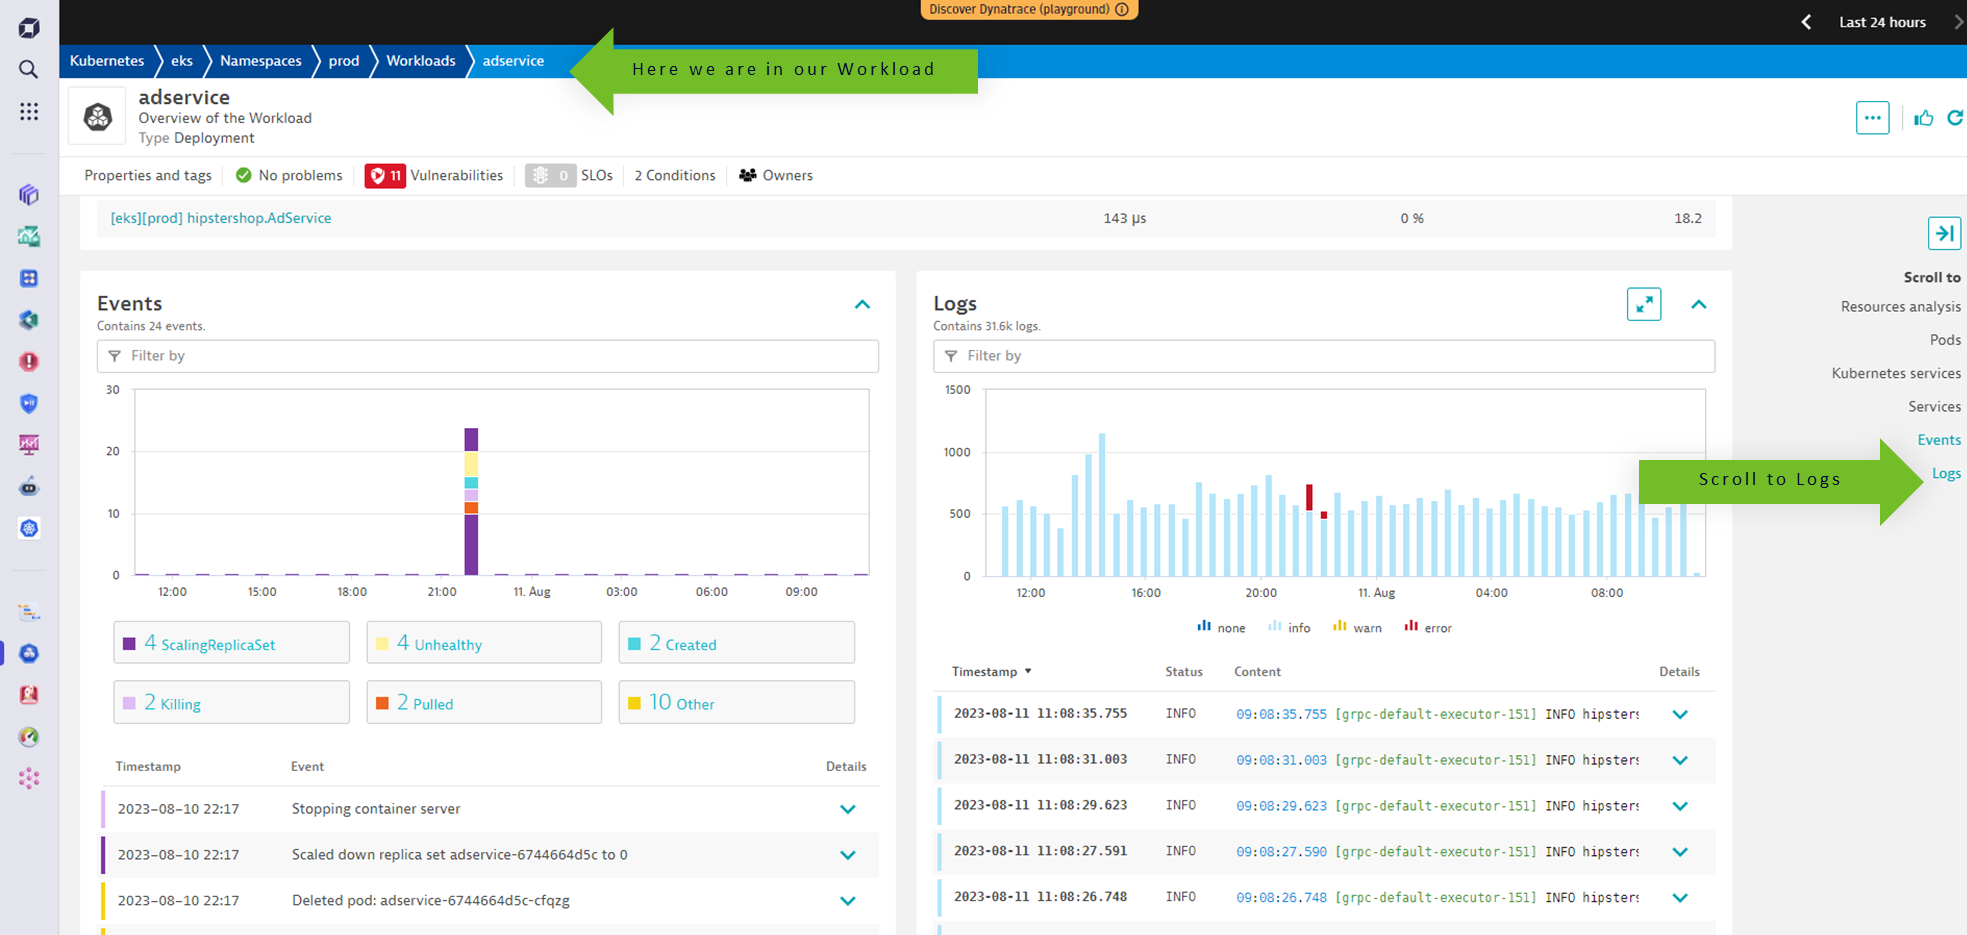The height and width of the screenshot is (935, 1967).
Task: Click the adservice workload hexagon icon
Action: pos(98,117)
